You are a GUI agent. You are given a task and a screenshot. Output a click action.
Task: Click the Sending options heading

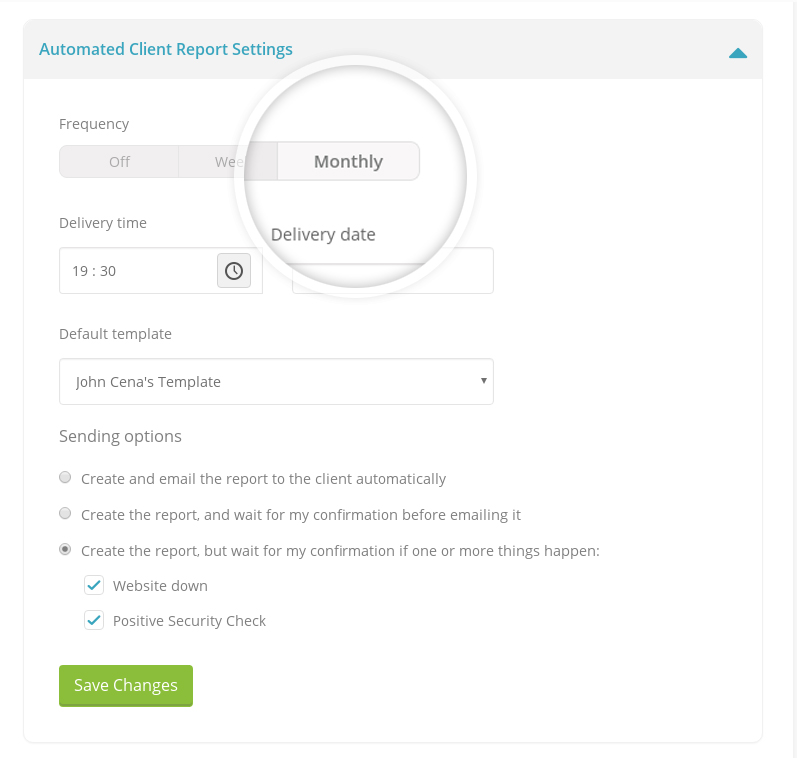coord(120,436)
